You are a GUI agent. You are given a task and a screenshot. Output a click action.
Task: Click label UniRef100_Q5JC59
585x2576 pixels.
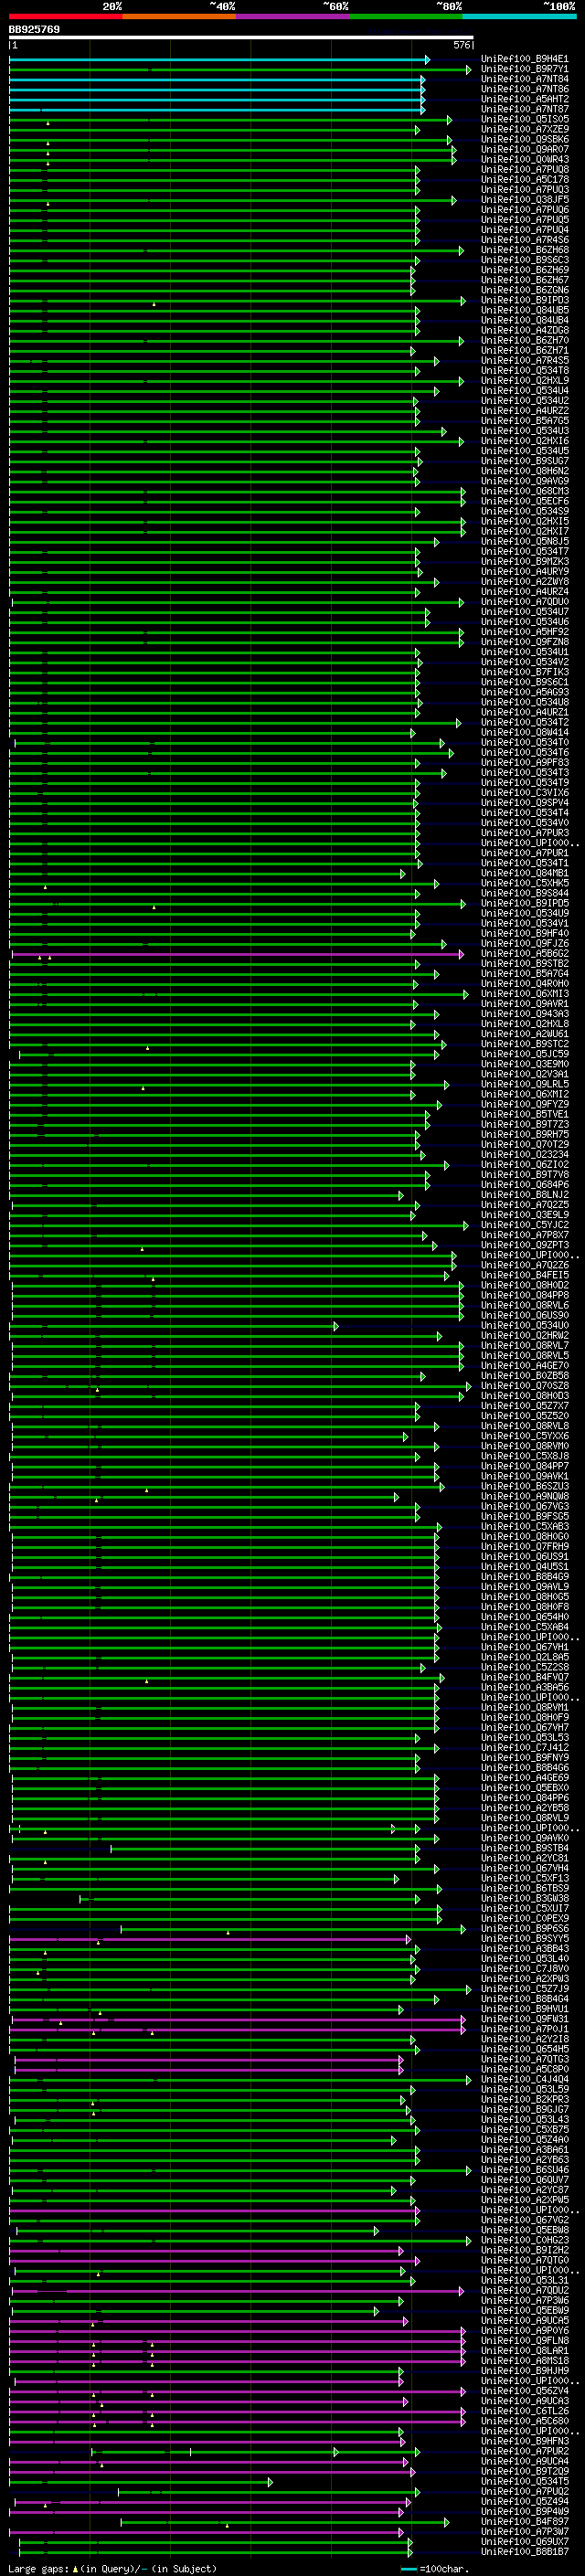524,1054
